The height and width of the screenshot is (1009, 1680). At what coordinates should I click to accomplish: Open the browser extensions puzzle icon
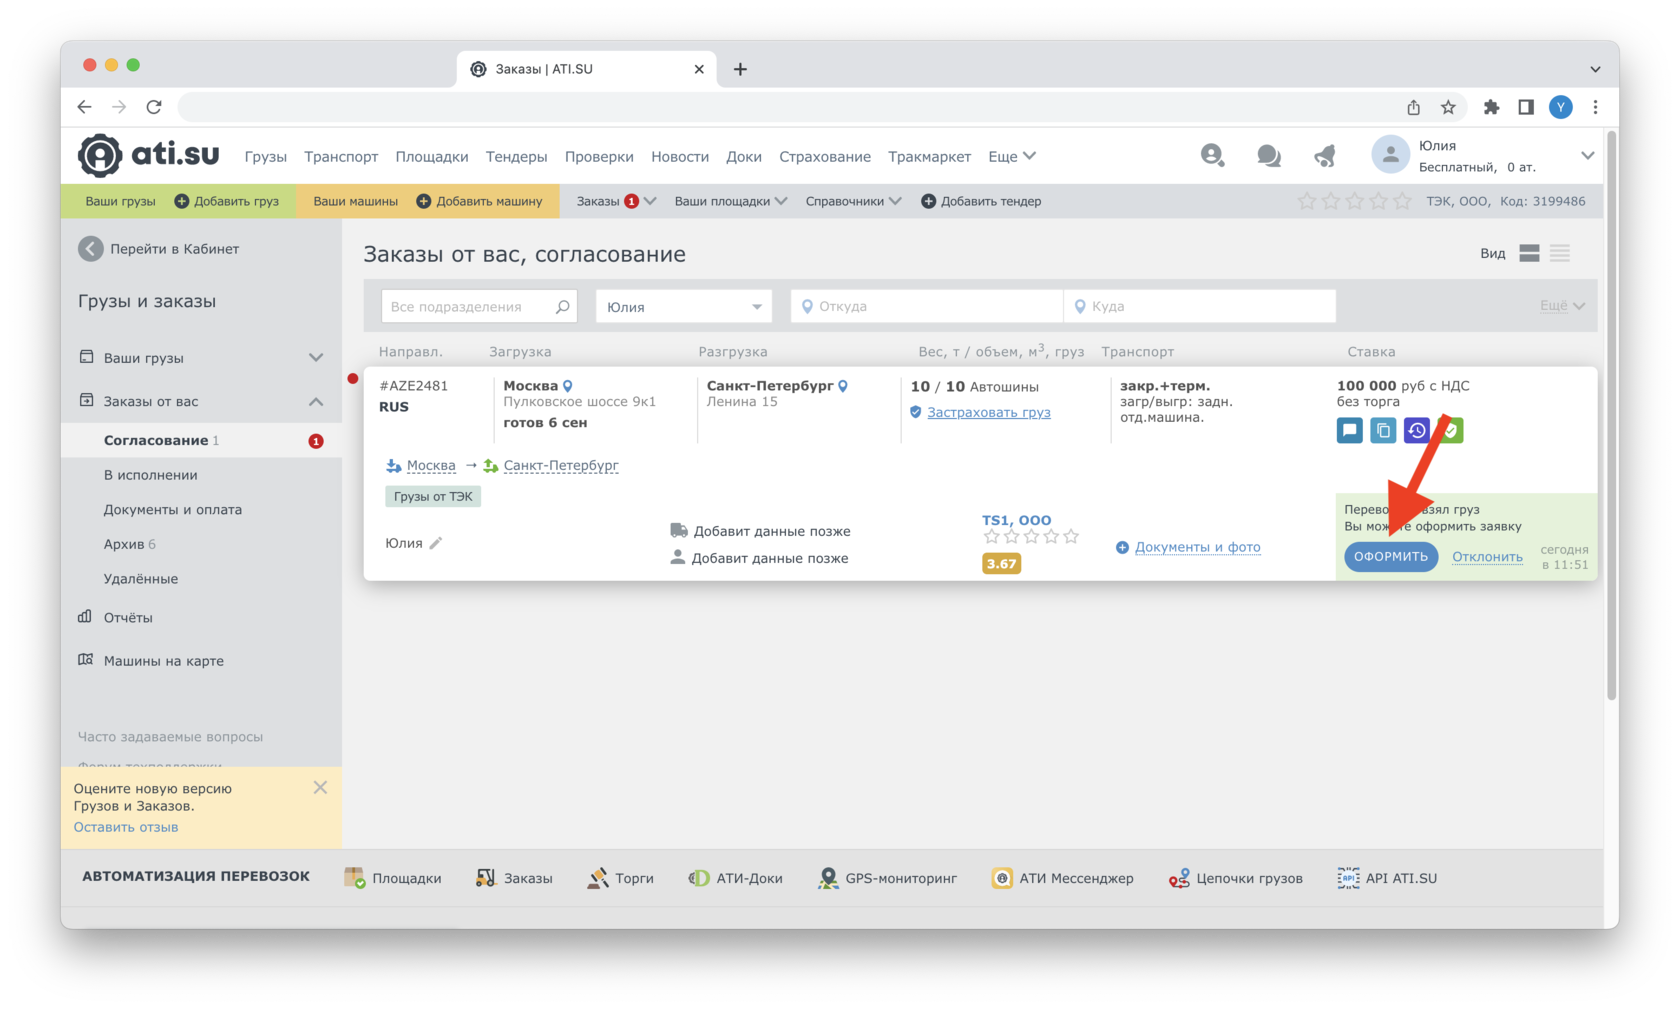pos(1491,107)
